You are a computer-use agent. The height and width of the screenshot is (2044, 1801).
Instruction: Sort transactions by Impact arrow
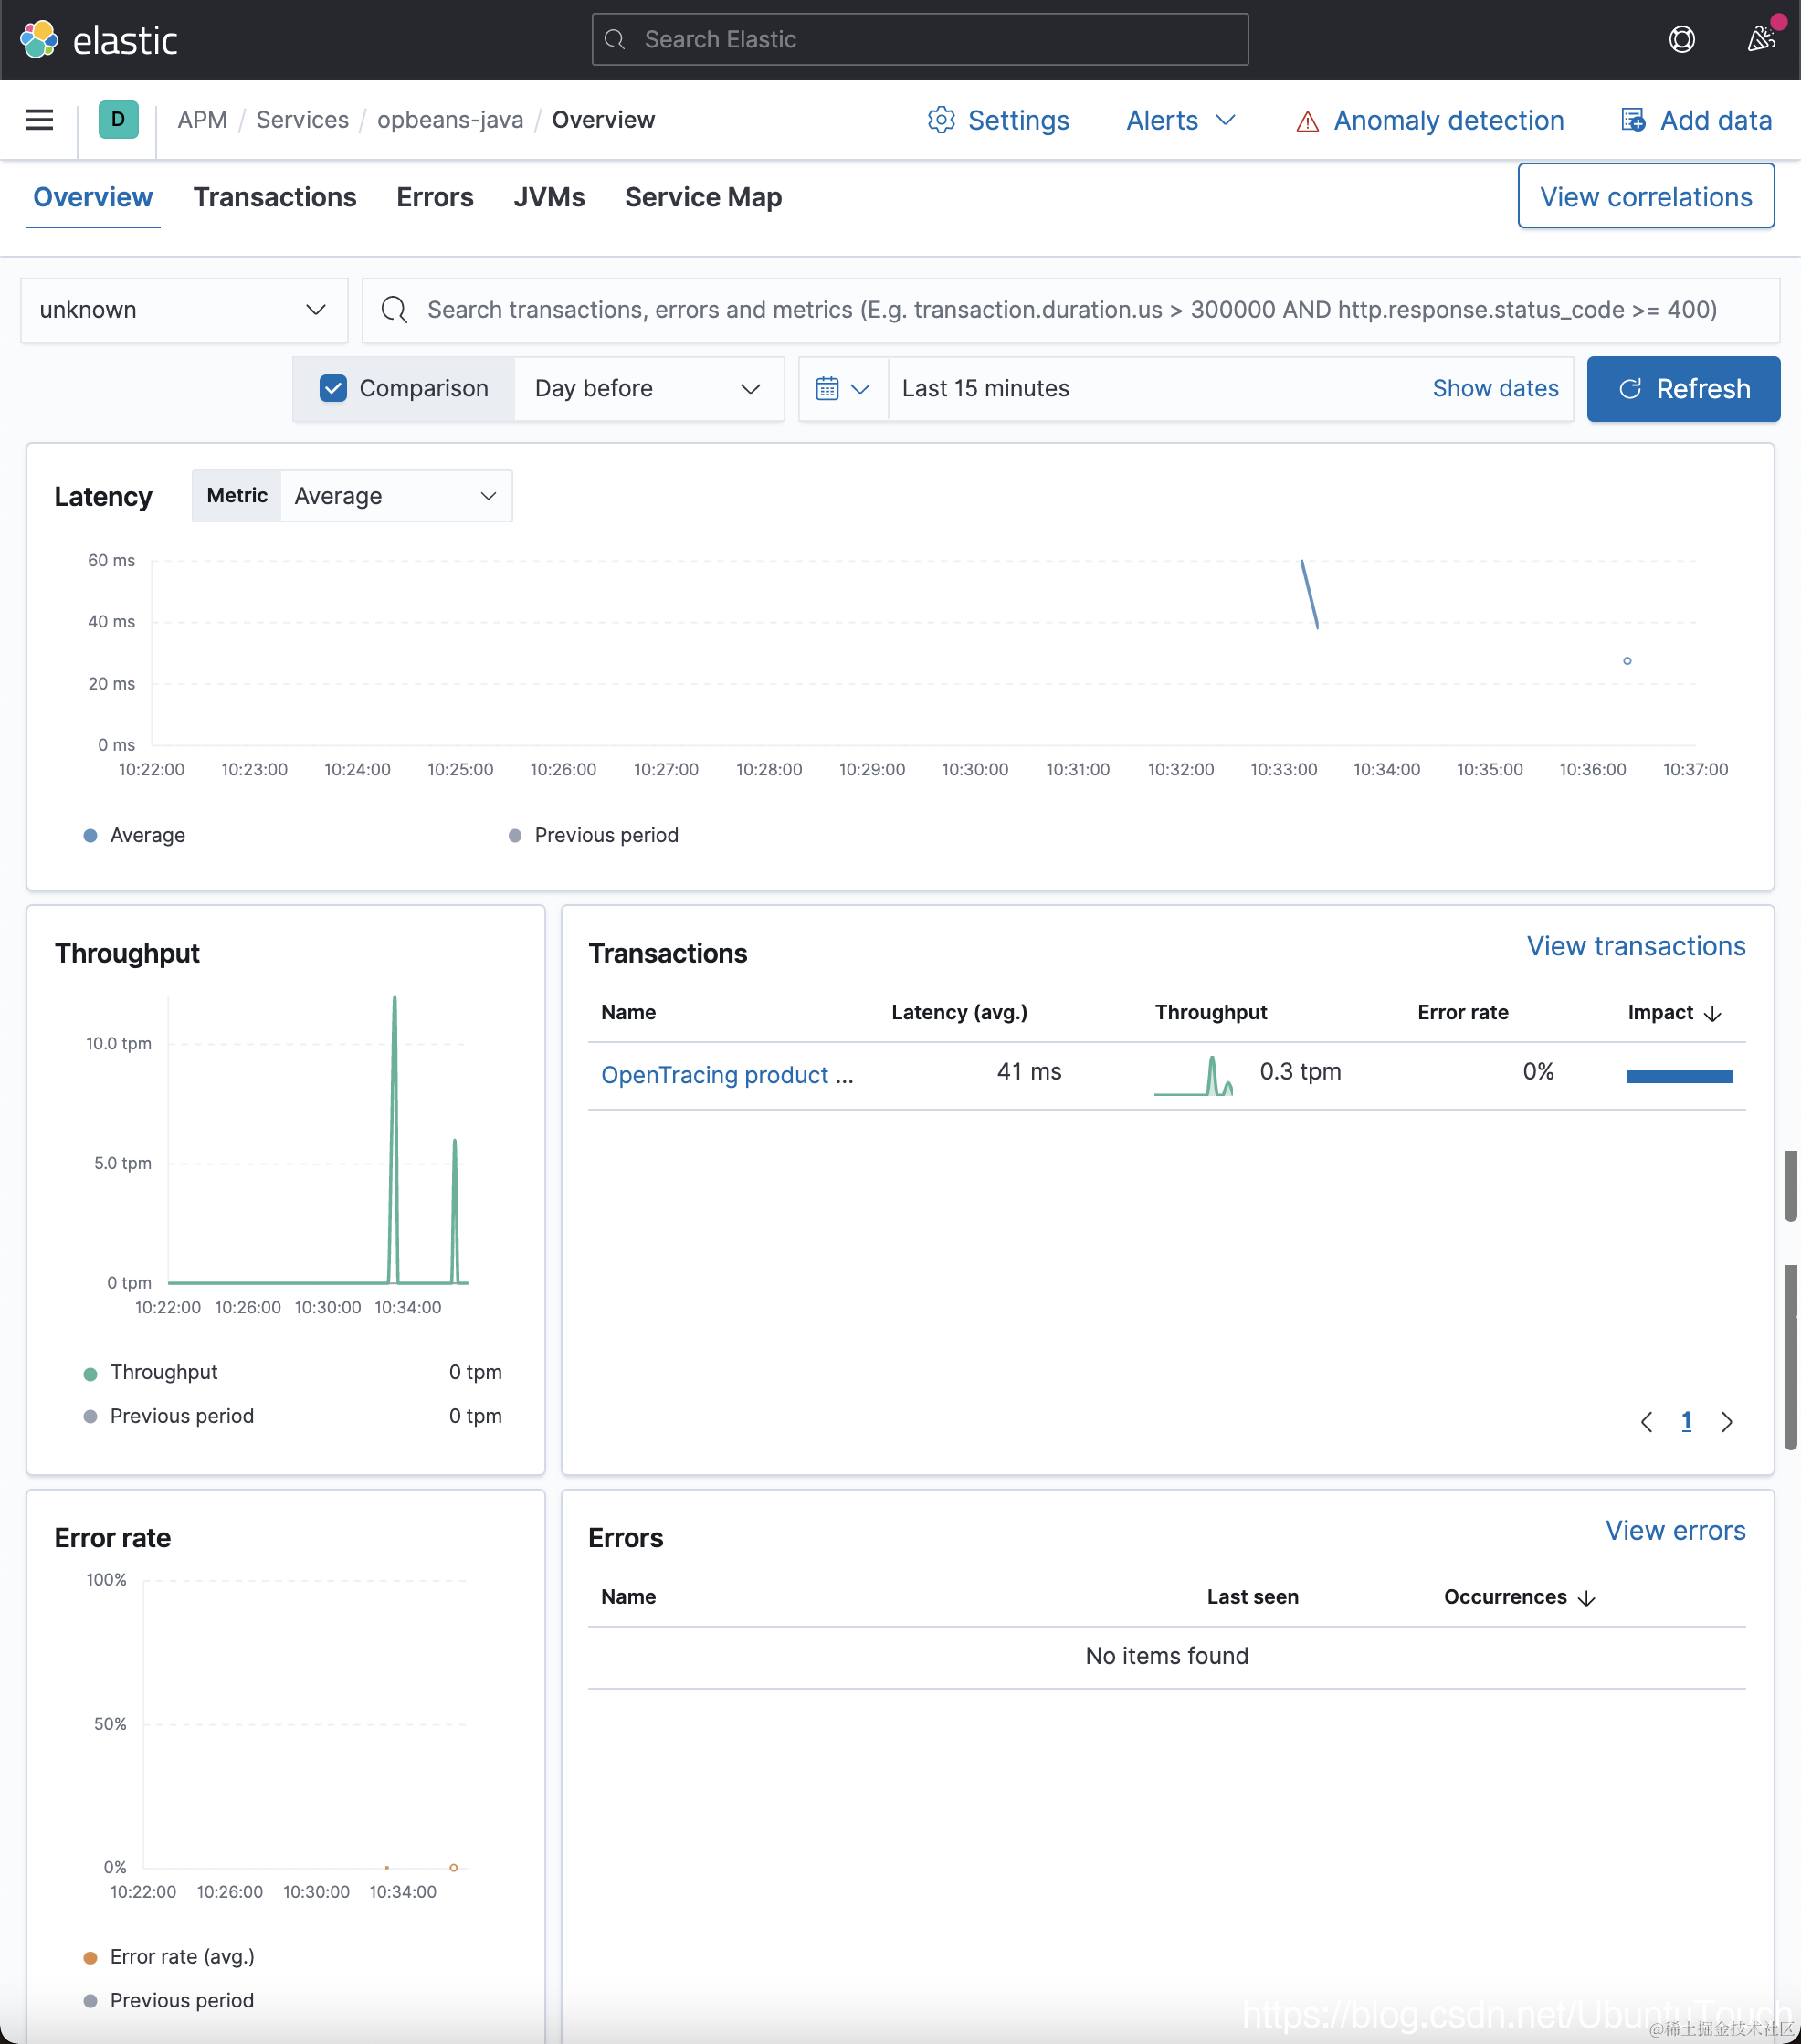(1712, 1014)
